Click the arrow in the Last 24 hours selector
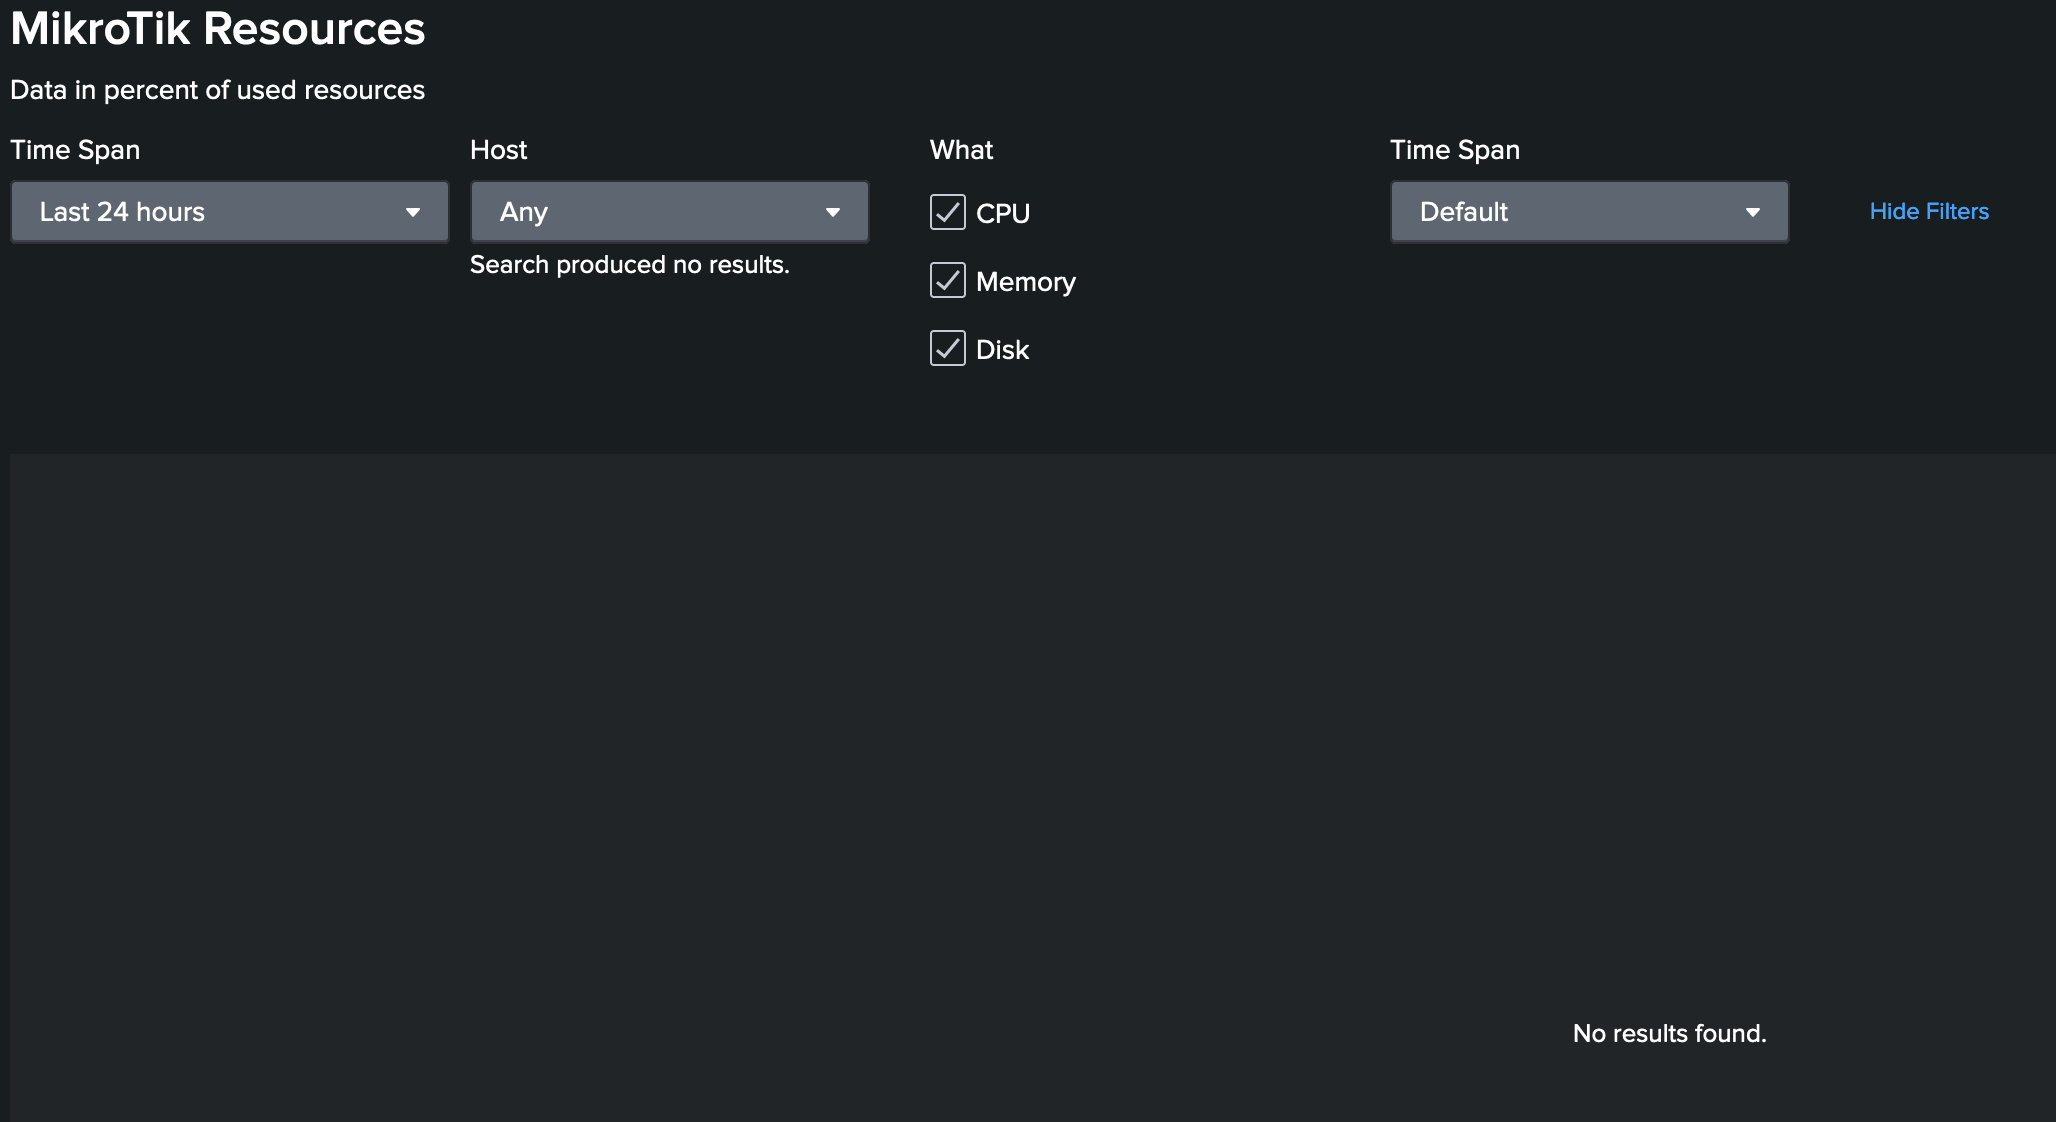 pos(413,211)
